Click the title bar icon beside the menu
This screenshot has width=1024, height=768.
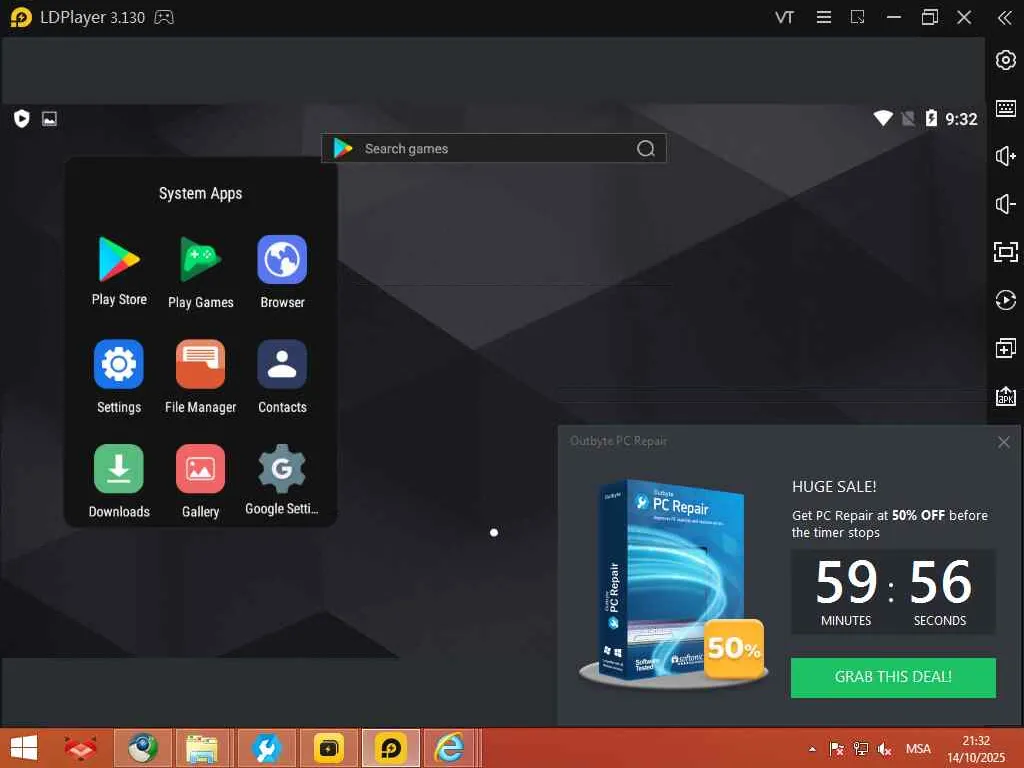pyautogui.click(x=857, y=18)
